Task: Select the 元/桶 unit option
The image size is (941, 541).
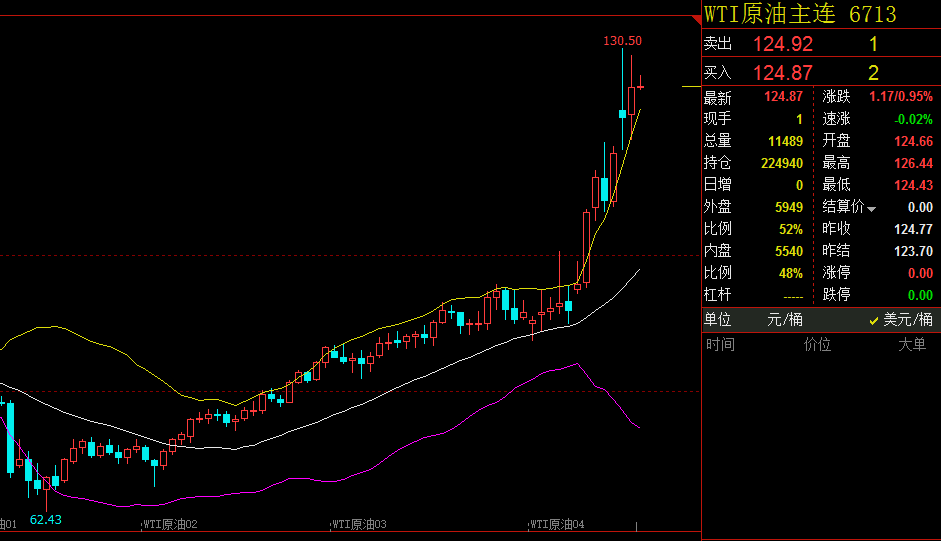Action: coord(785,319)
